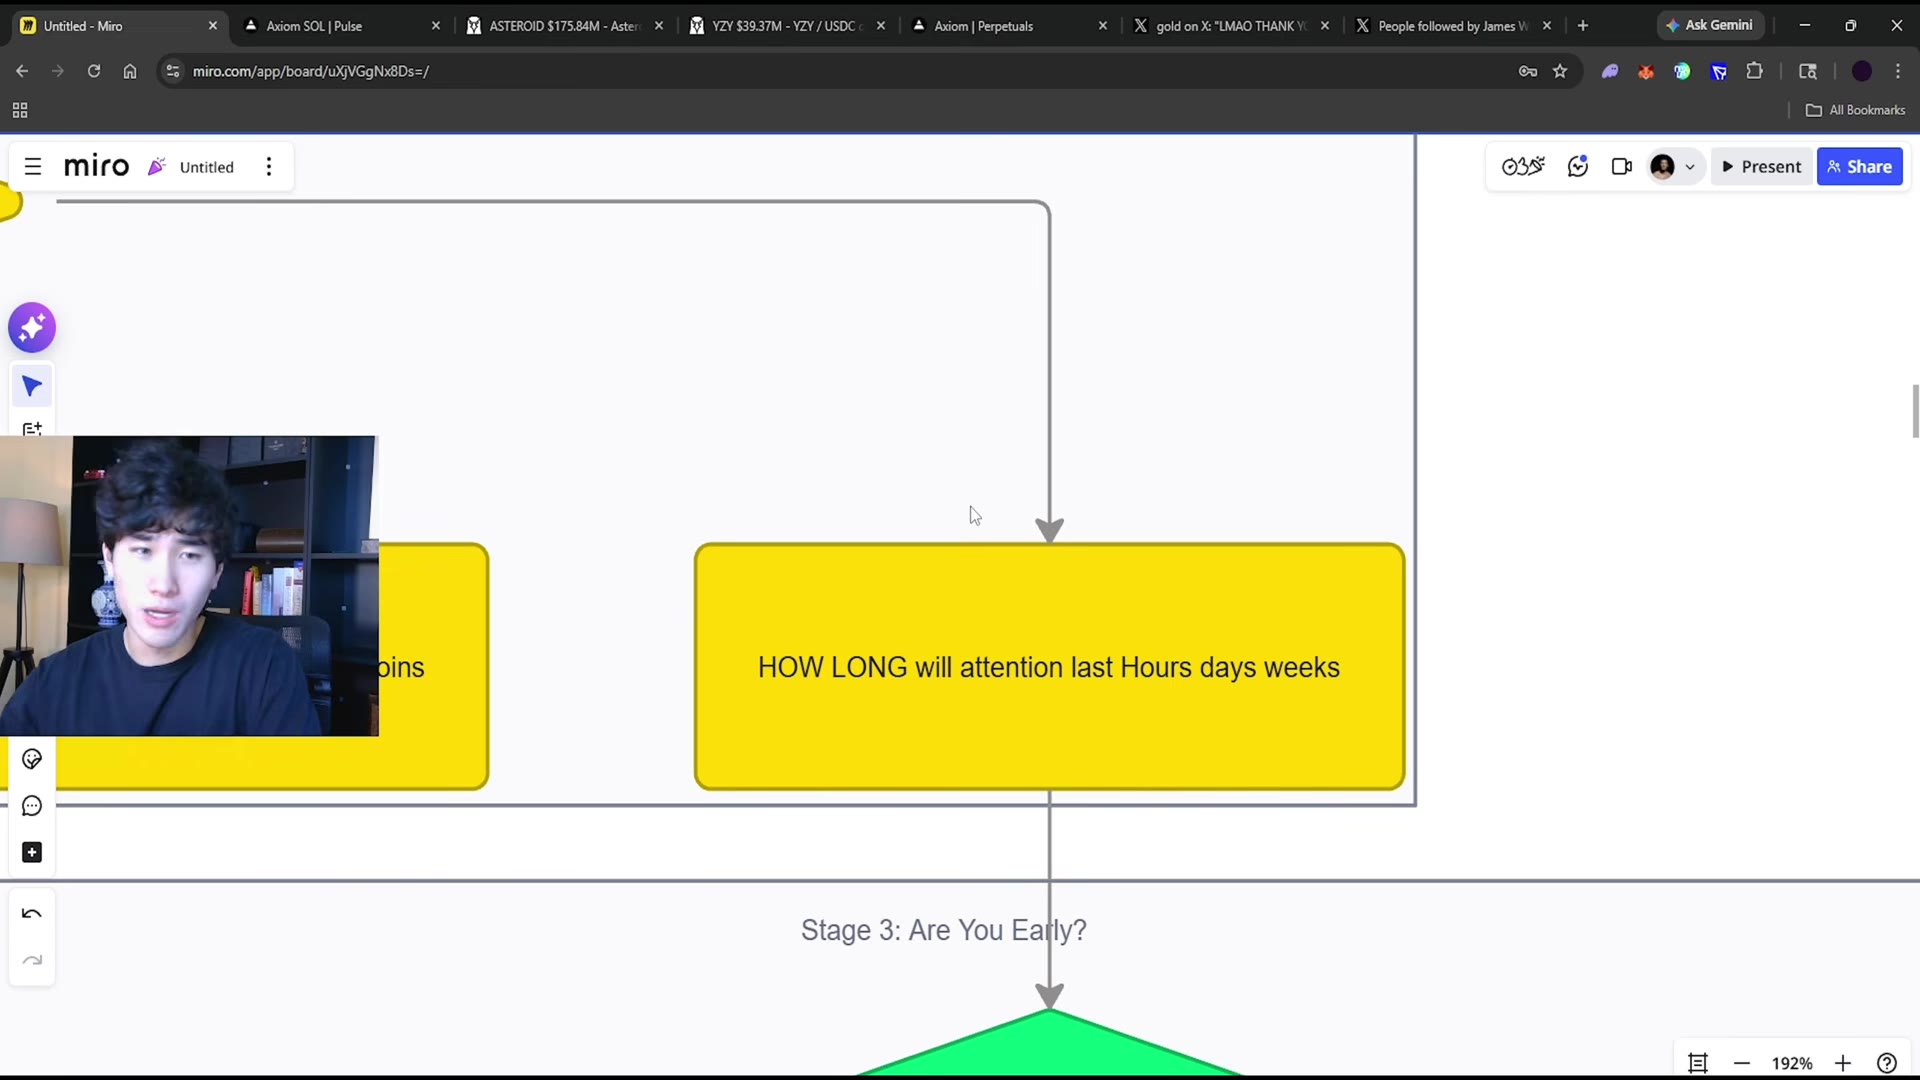Zoom in with the plus control
This screenshot has height=1080, width=1920.
tap(1843, 1063)
